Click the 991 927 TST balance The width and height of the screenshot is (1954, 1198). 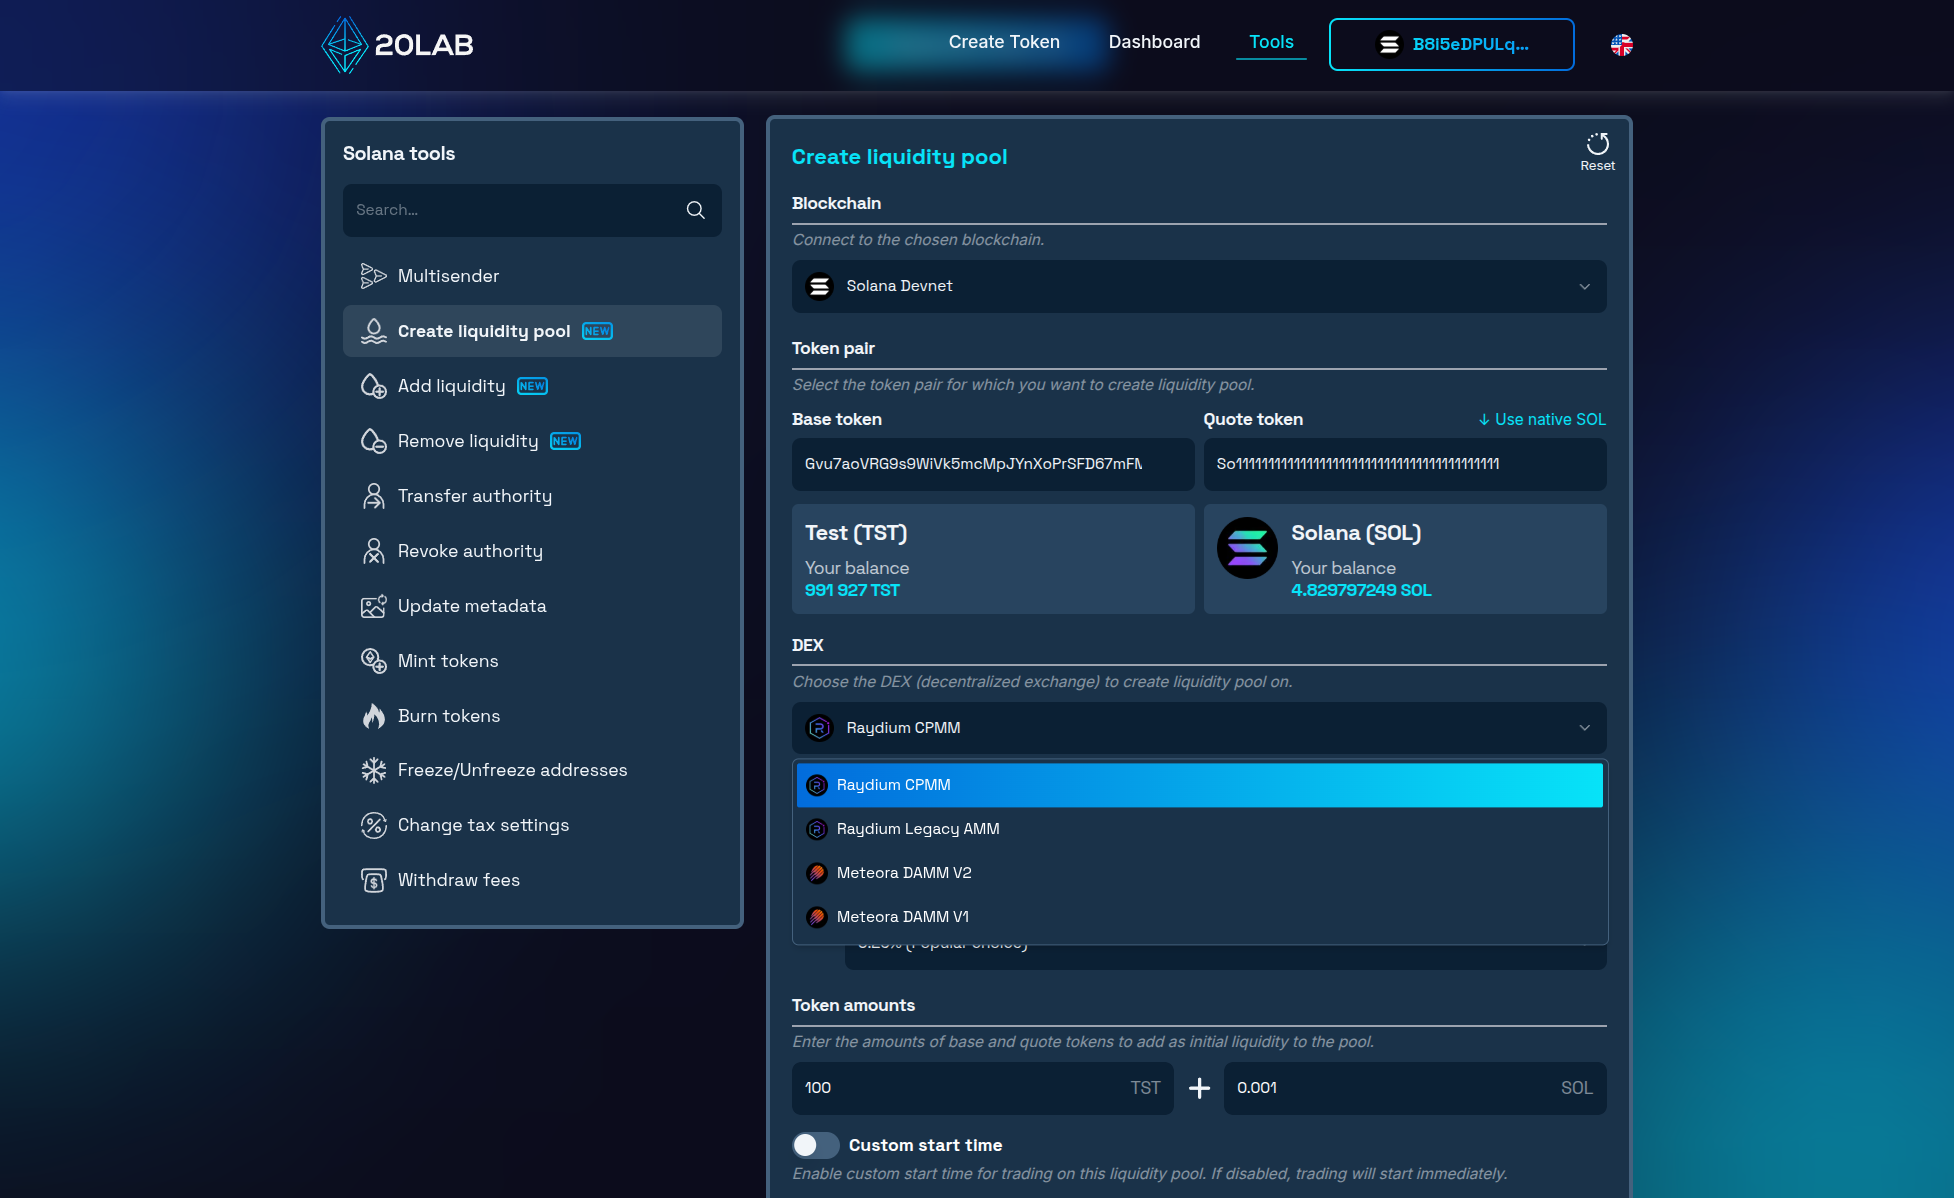pyautogui.click(x=852, y=591)
